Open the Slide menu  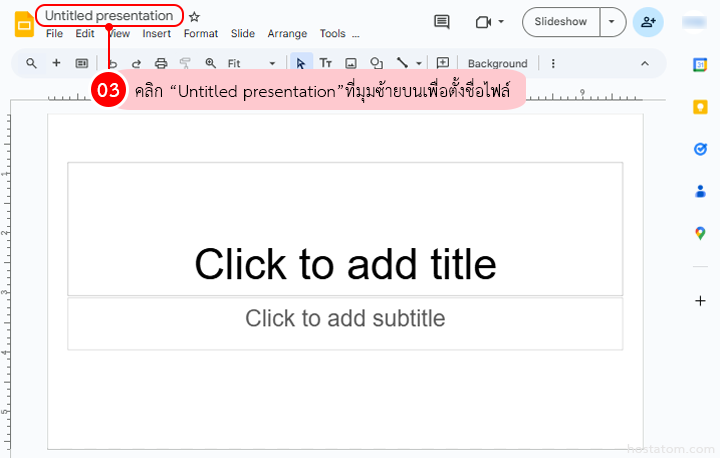coord(243,34)
